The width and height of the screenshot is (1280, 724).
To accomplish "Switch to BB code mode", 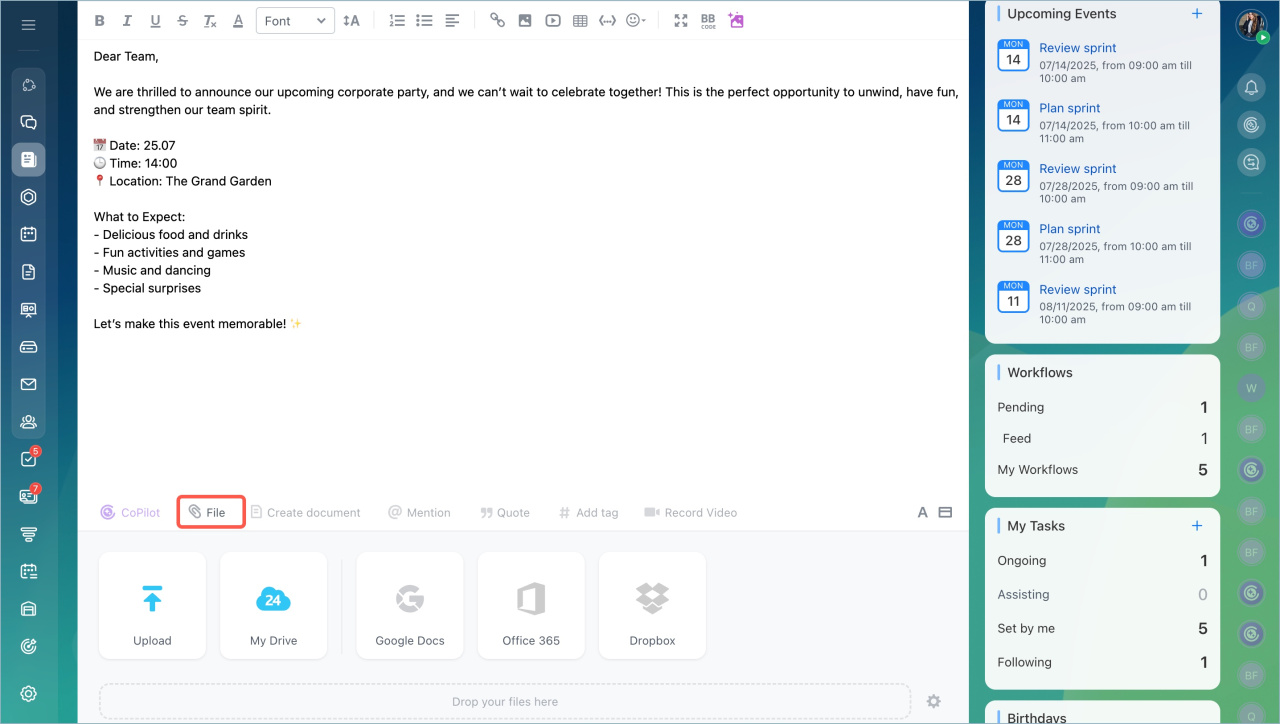I will [x=708, y=20].
